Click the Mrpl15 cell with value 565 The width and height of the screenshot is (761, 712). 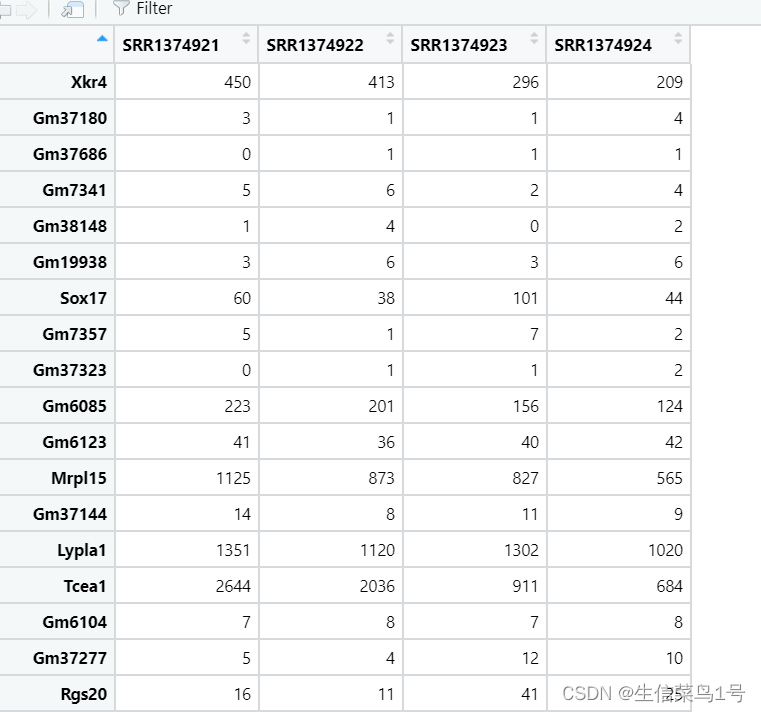click(619, 478)
